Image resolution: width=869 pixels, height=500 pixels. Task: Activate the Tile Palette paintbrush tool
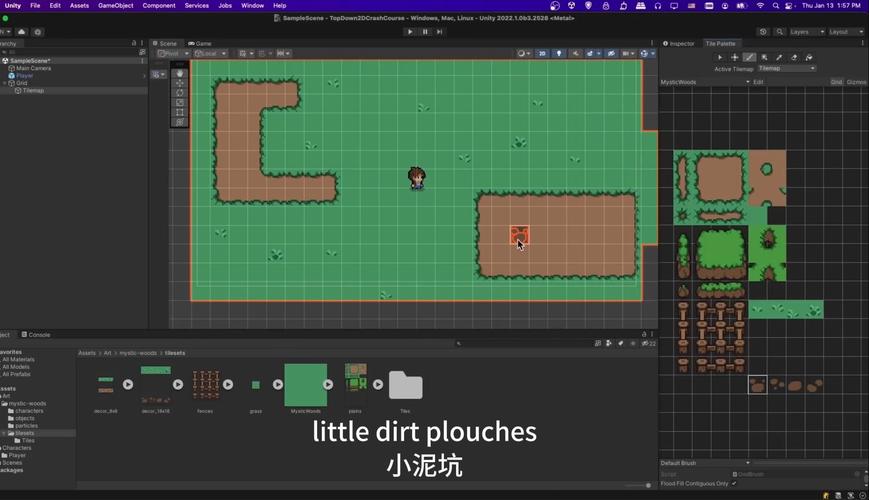pos(749,57)
